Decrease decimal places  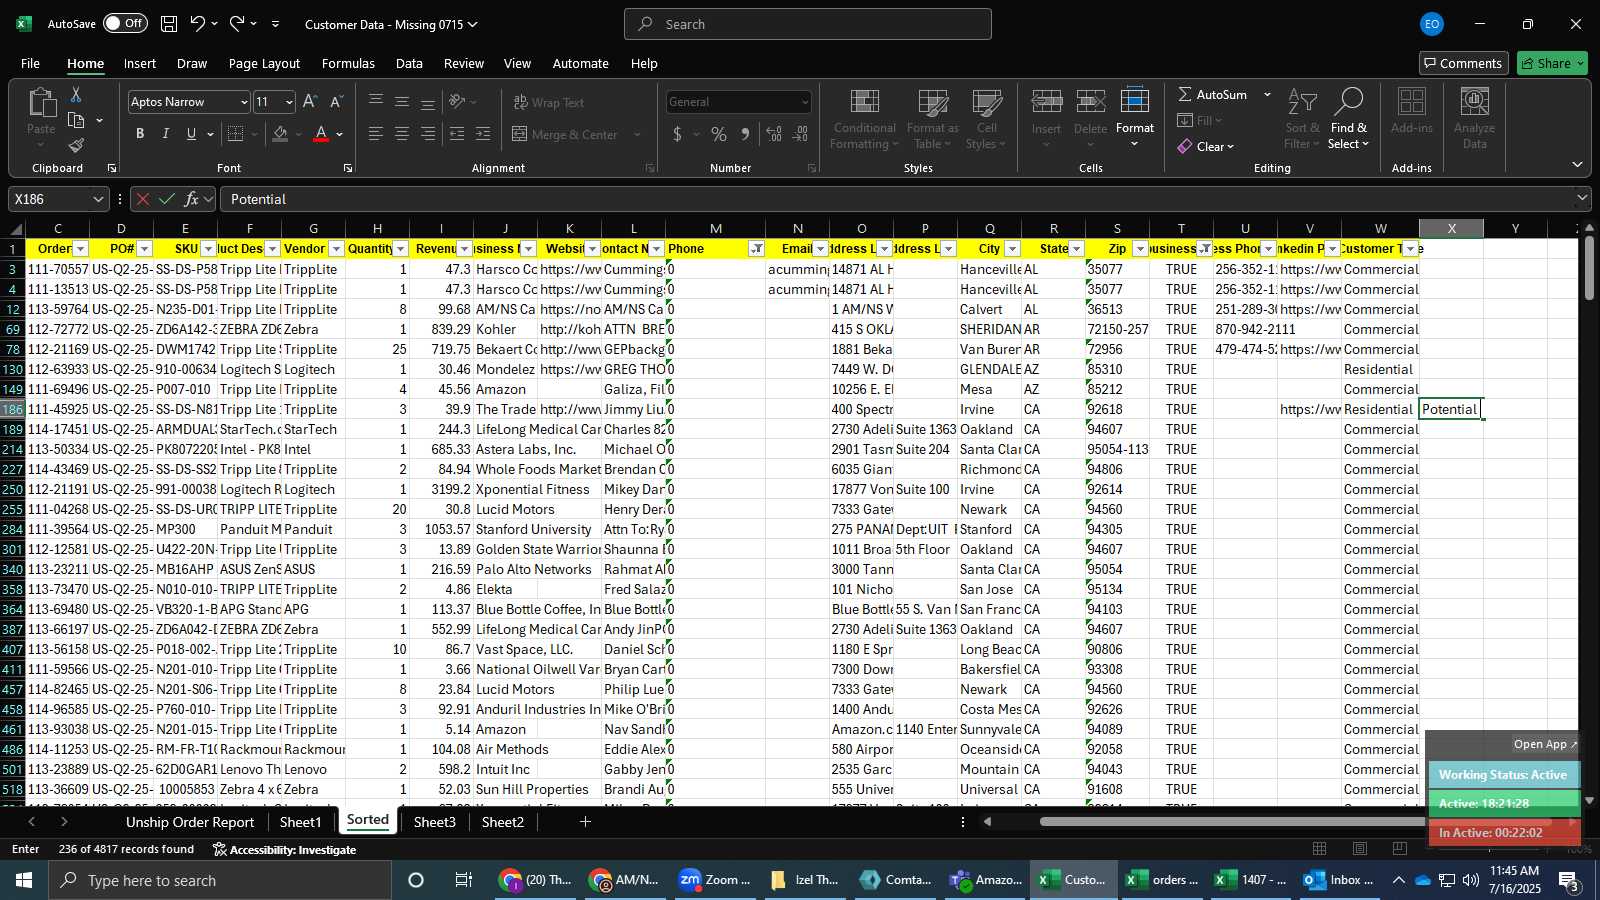(801, 134)
